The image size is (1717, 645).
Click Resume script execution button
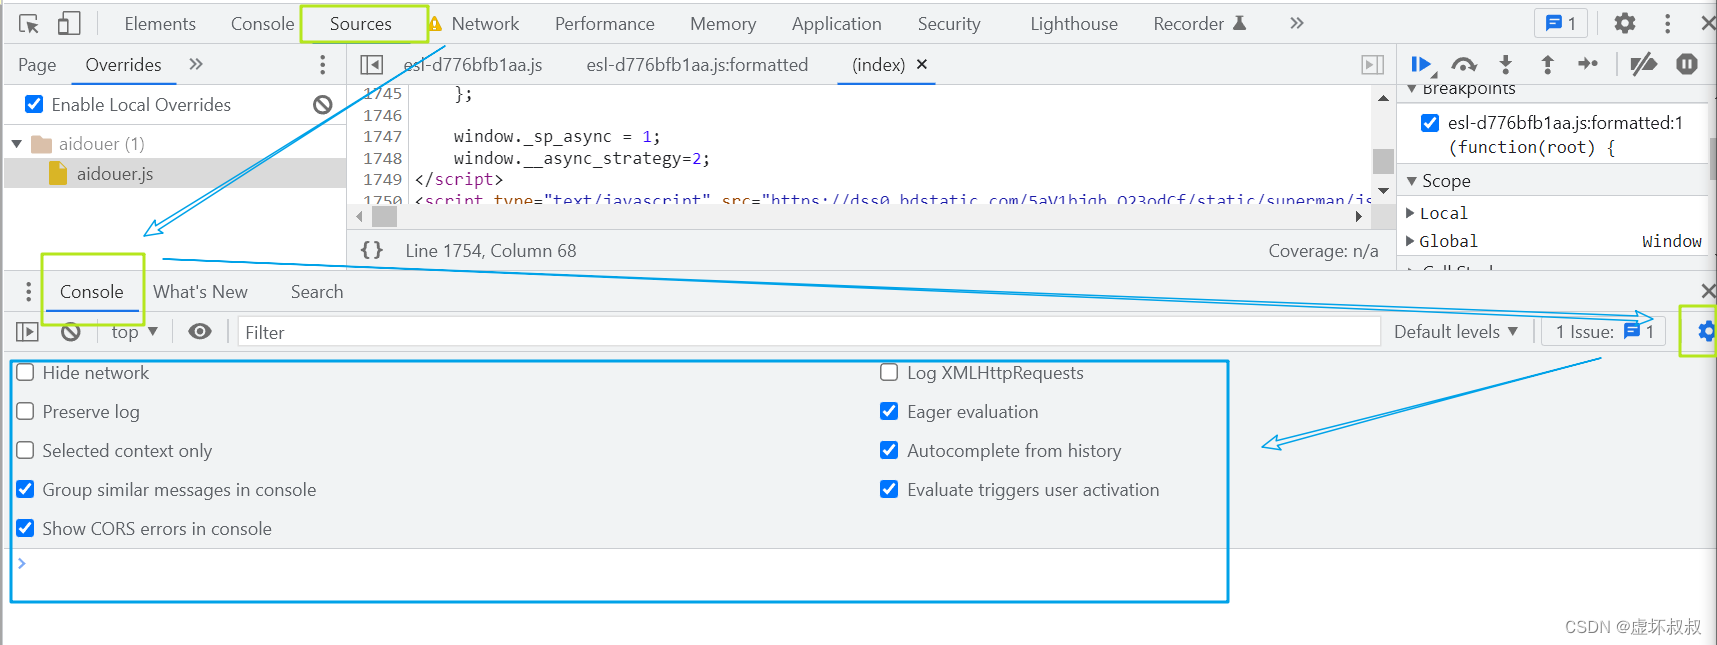tap(1421, 65)
